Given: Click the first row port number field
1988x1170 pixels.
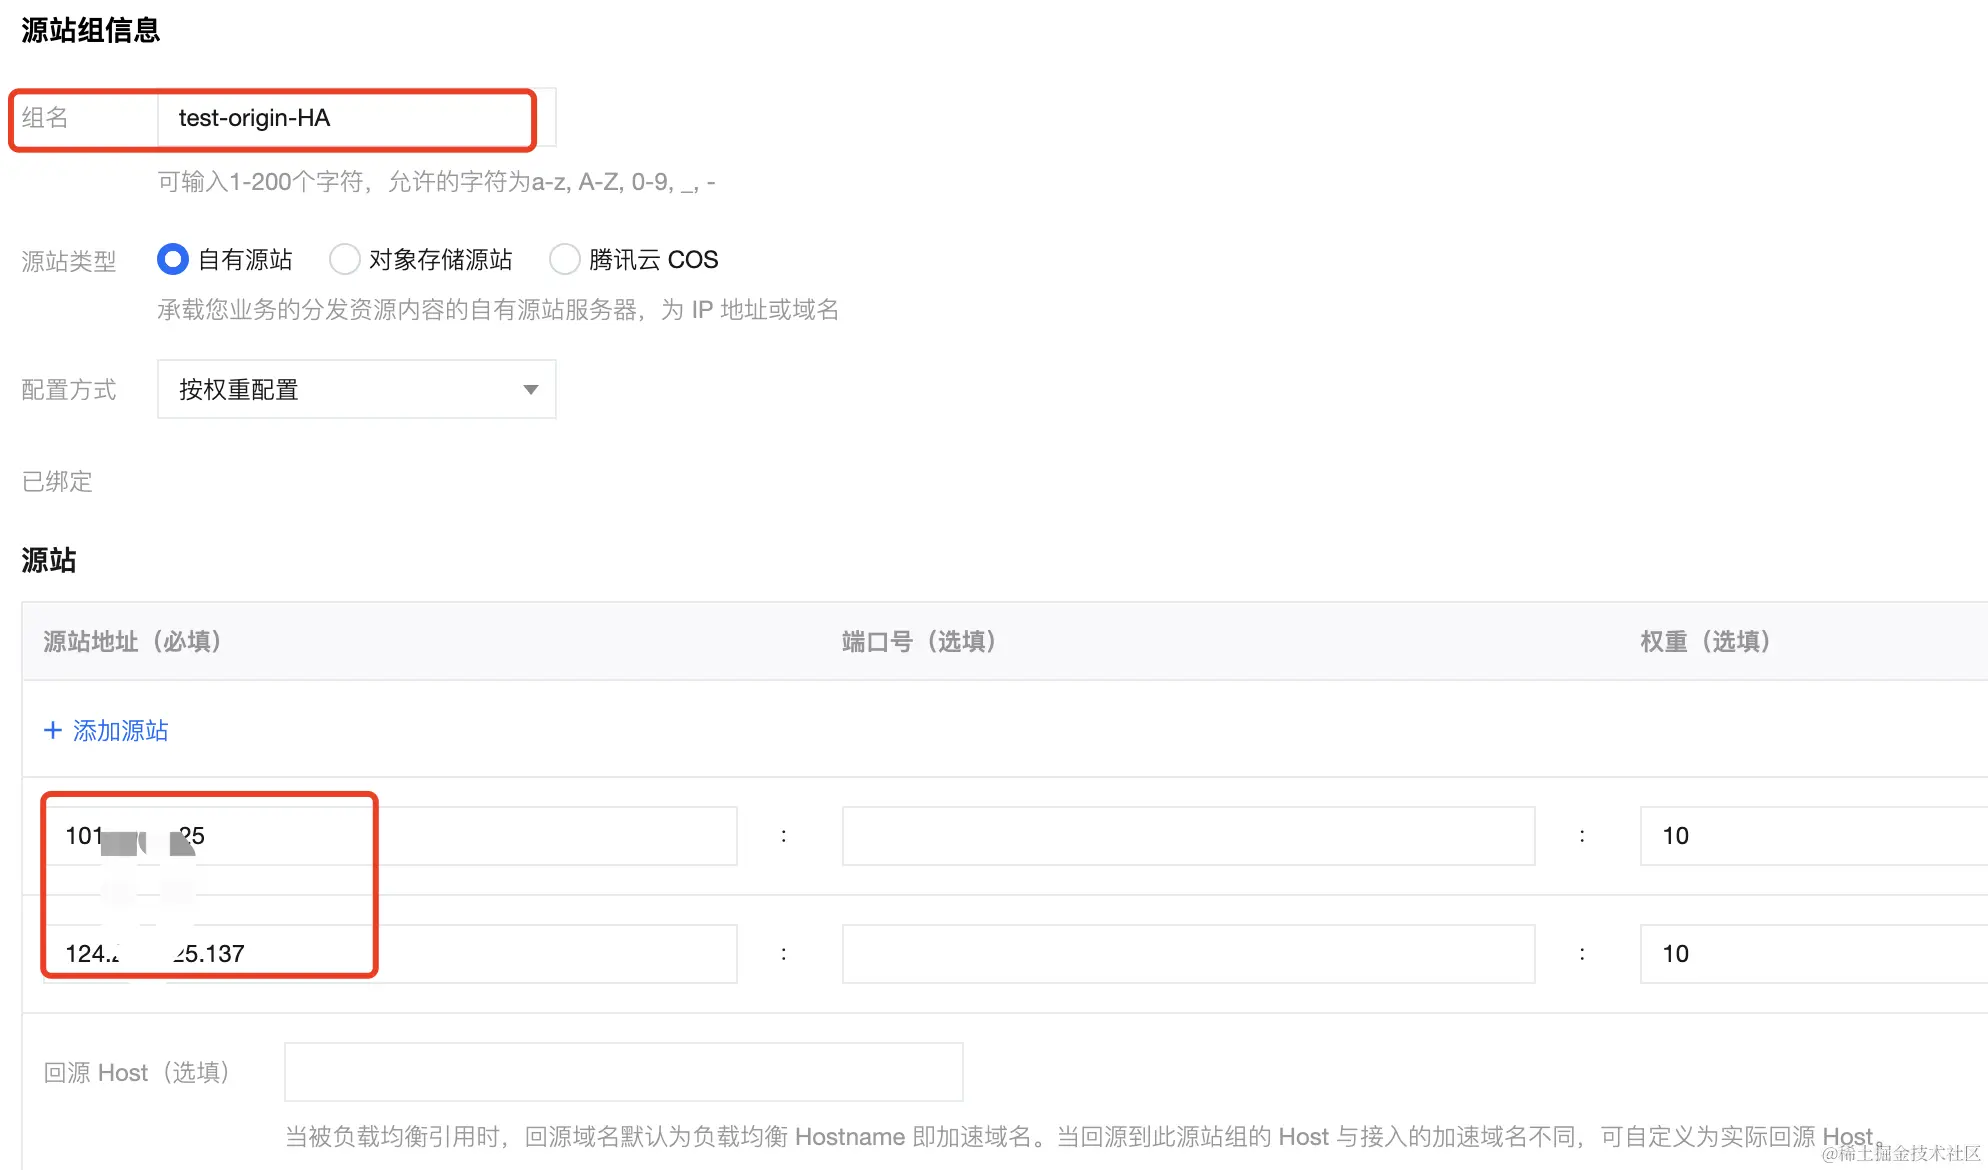Looking at the screenshot, I should click(x=1188, y=836).
